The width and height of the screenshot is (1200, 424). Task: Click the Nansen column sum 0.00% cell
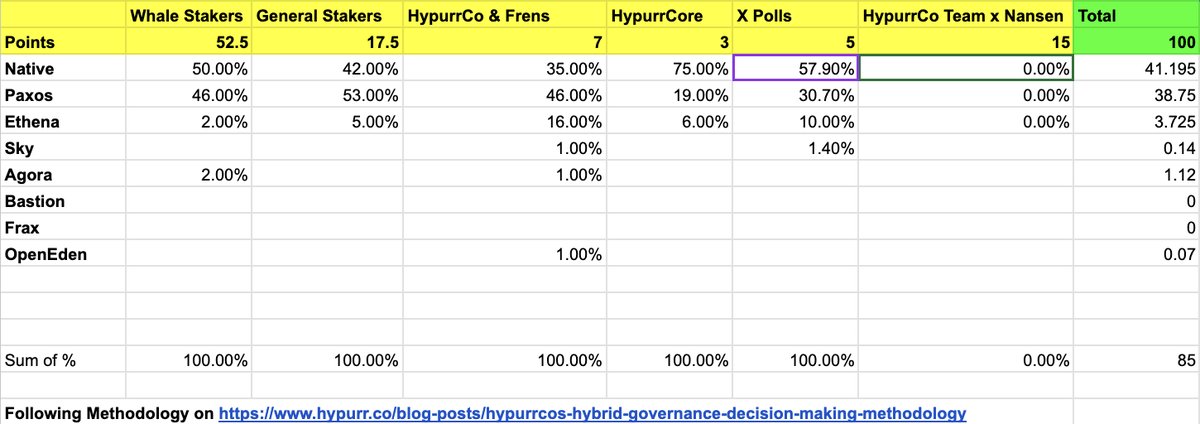coord(966,358)
